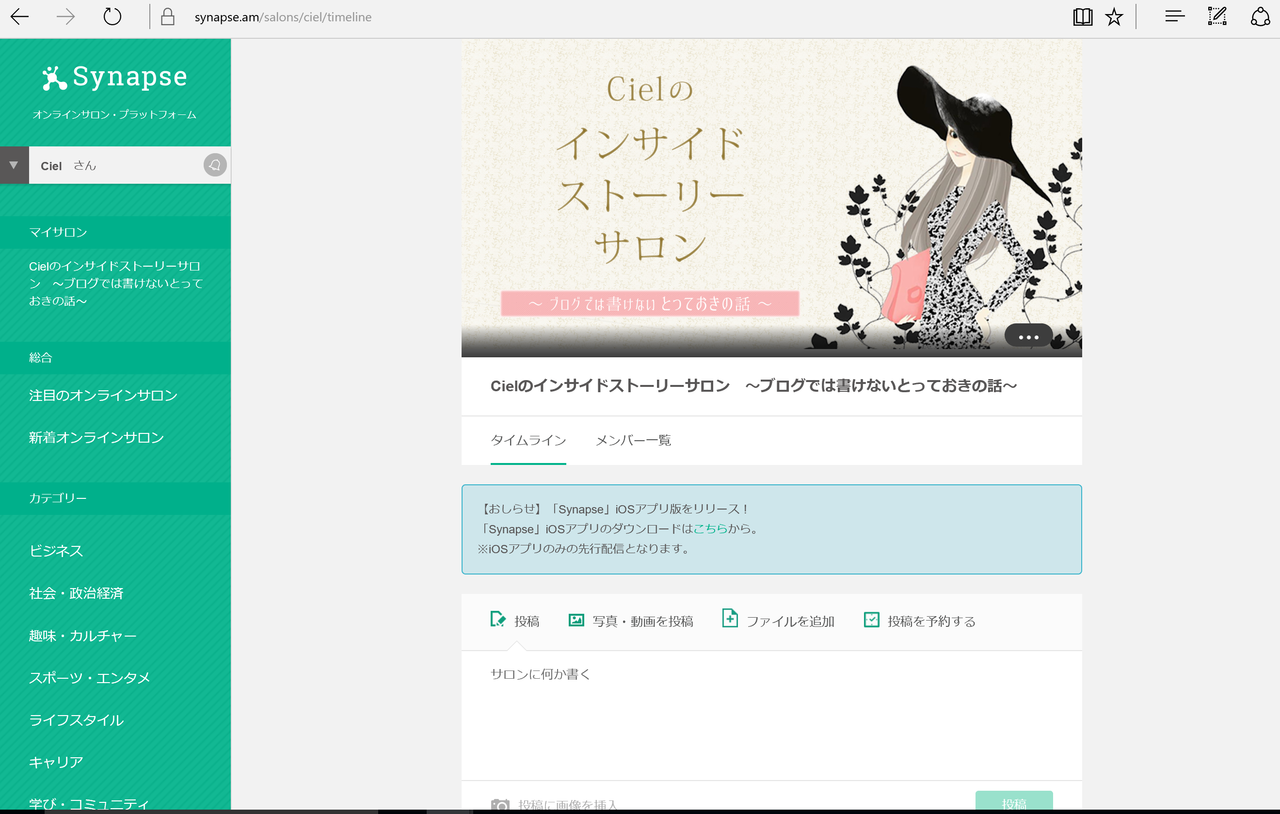Click the padlock site security icon

(167, 17)
